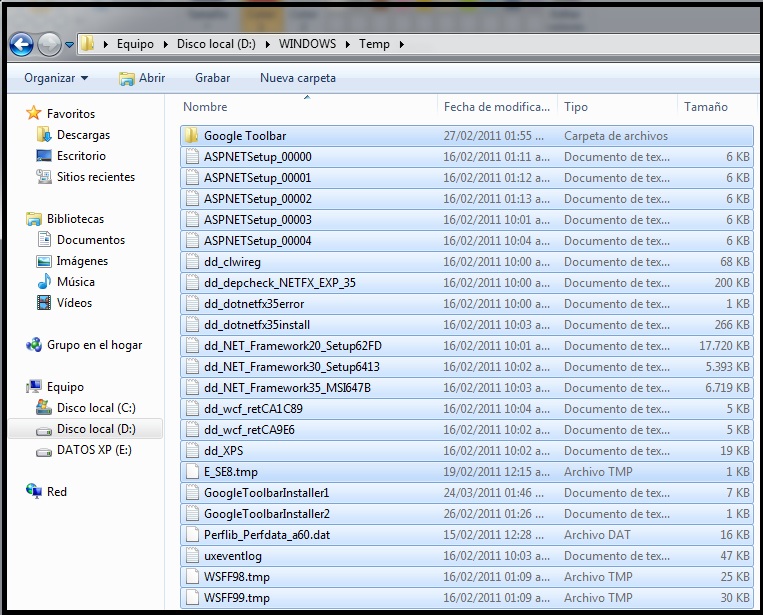Select ASPNETSetup_00001 file icon
Viewport: 763px width, 615px height.
[x=192, y=177]
